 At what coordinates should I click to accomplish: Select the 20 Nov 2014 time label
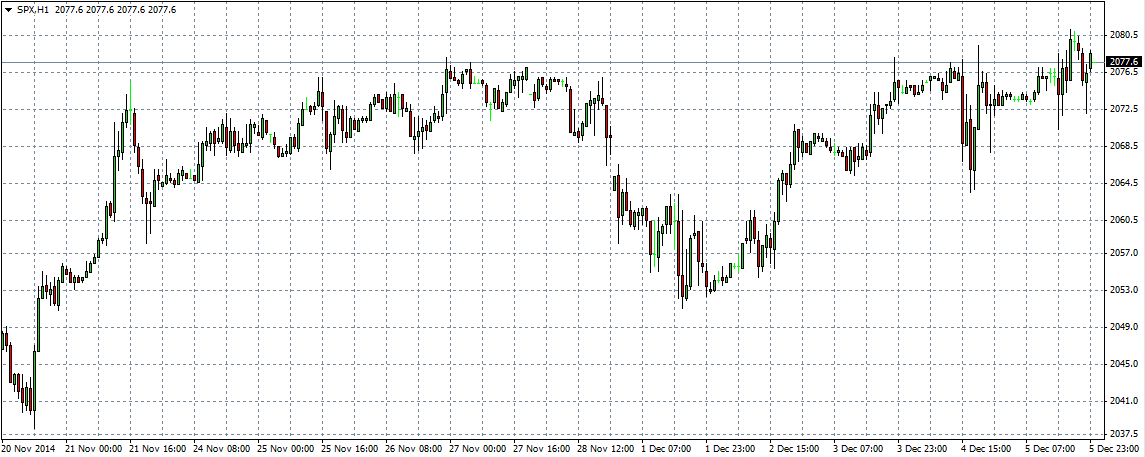(30, 449)
